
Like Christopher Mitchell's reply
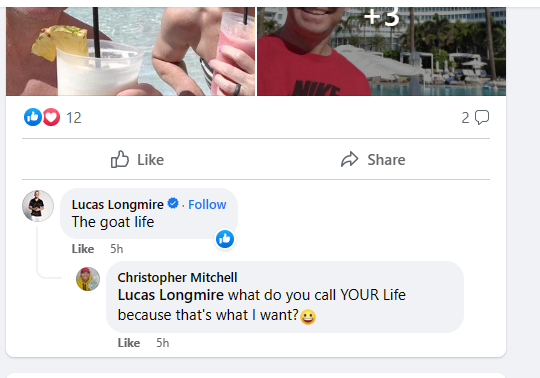coord(129,343)
